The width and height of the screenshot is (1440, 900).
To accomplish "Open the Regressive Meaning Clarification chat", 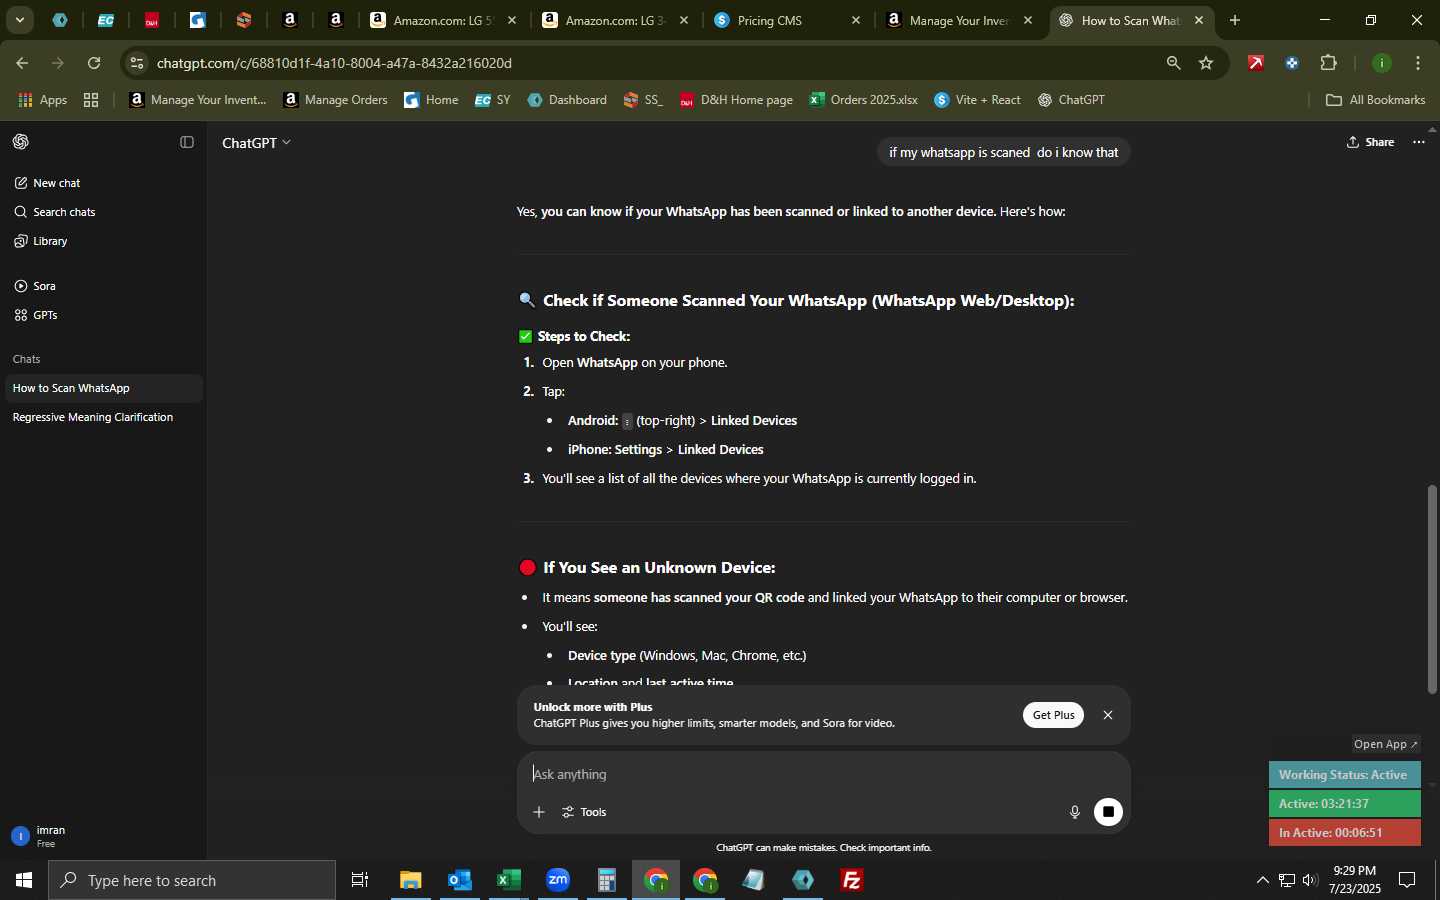I will click(103, 417).
